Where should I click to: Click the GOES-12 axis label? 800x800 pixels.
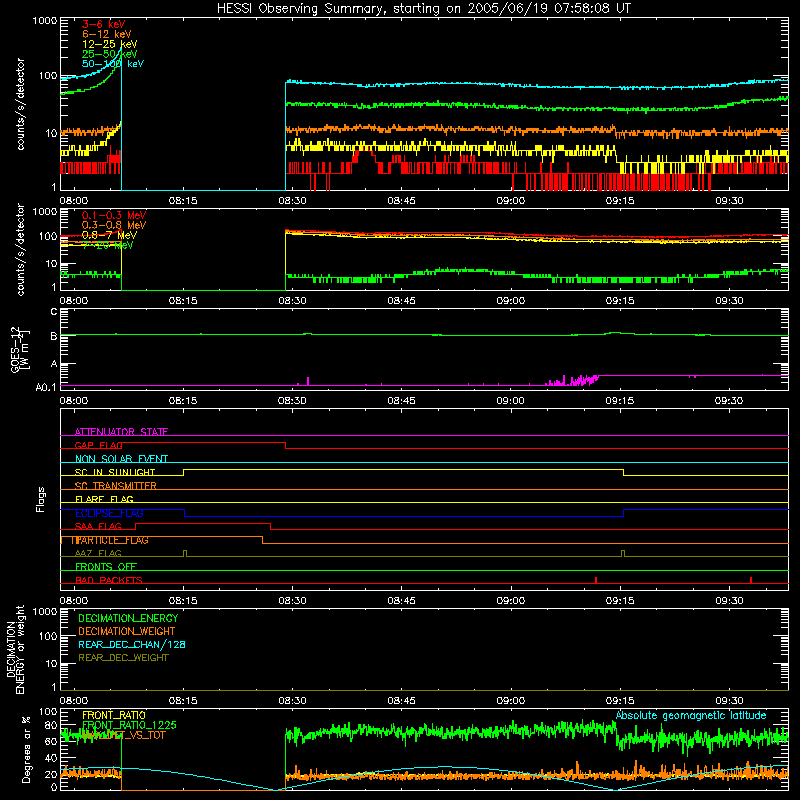click(19, 349)
